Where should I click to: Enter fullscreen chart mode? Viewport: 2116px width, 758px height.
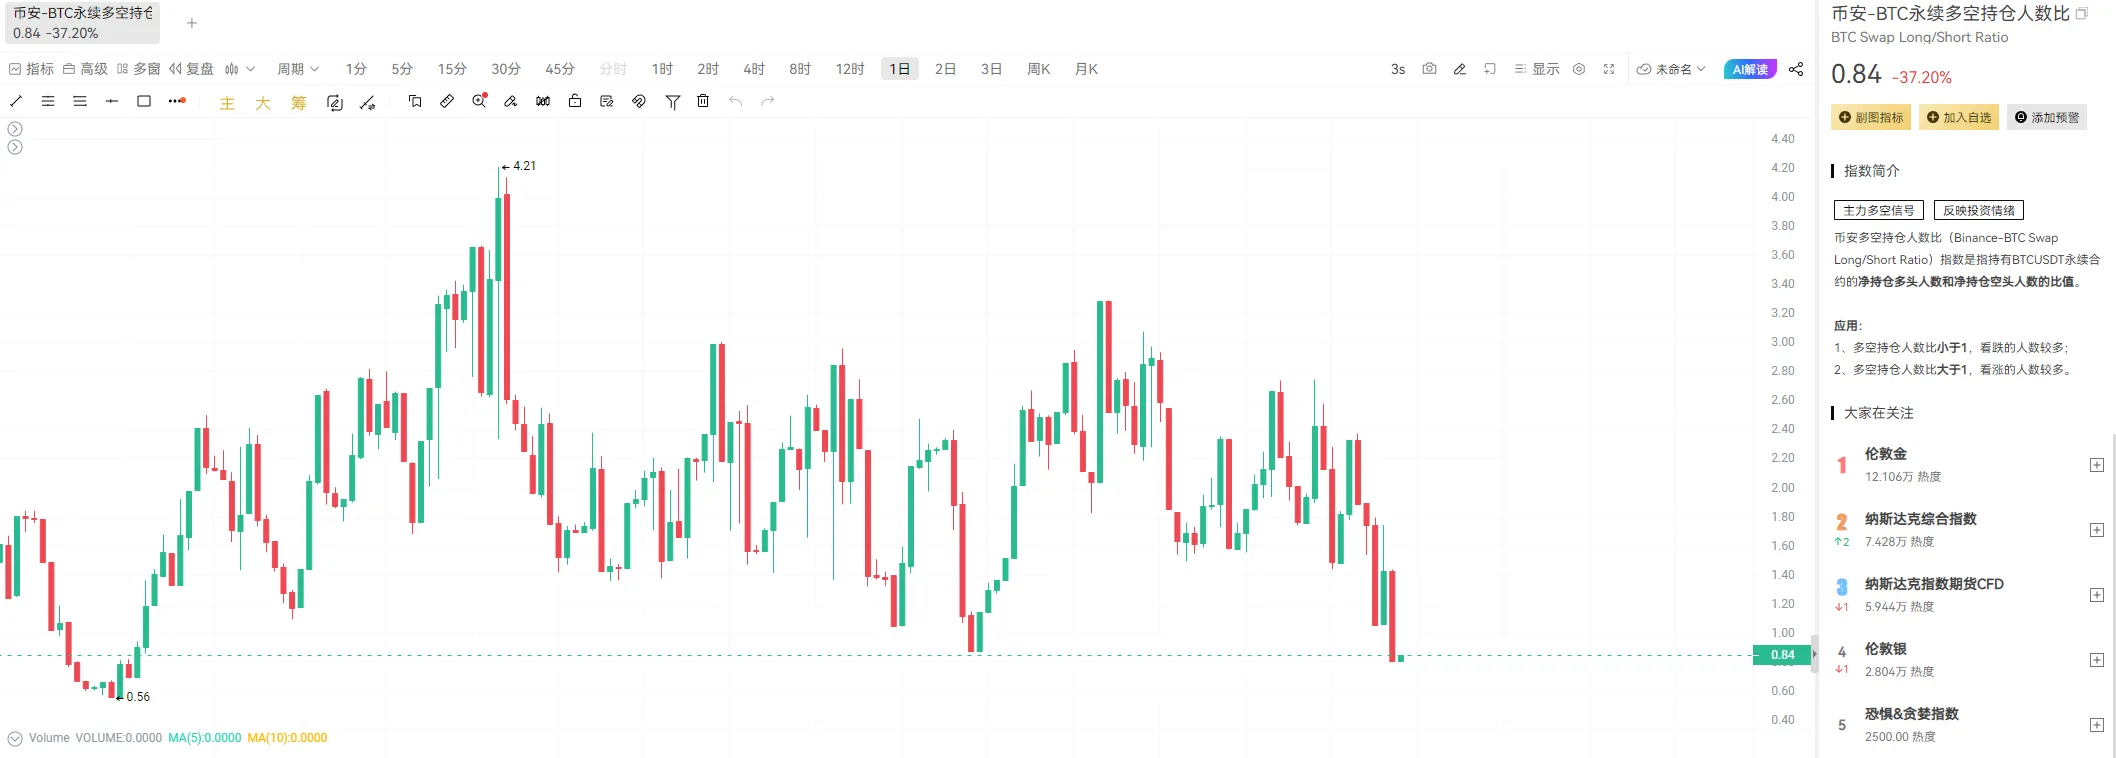(1609, 69)
